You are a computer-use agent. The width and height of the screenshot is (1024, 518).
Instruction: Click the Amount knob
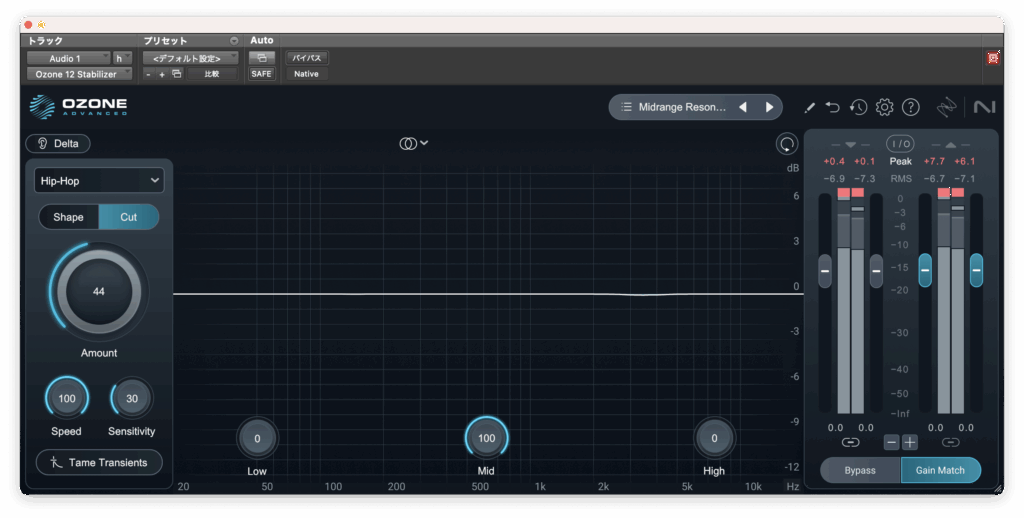[98, 292]
